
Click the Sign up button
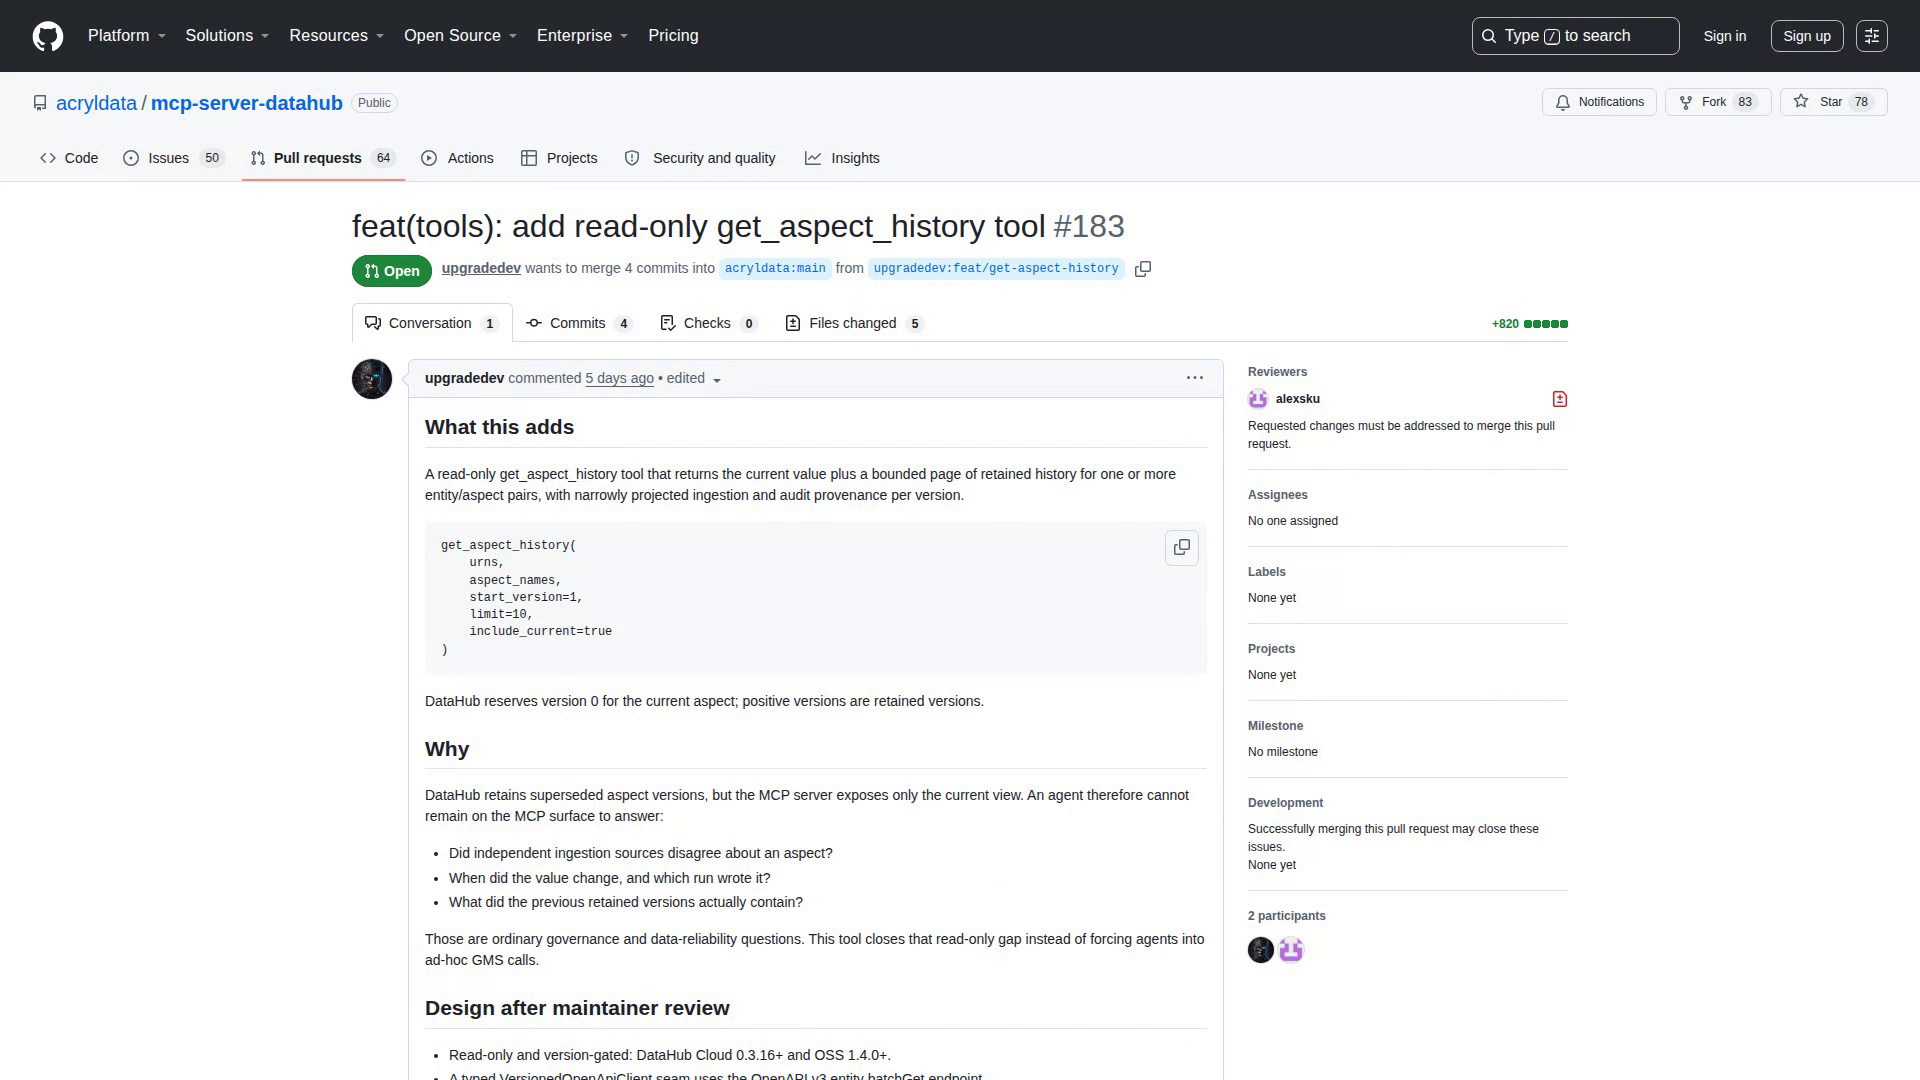click(x=1807, y=36)
